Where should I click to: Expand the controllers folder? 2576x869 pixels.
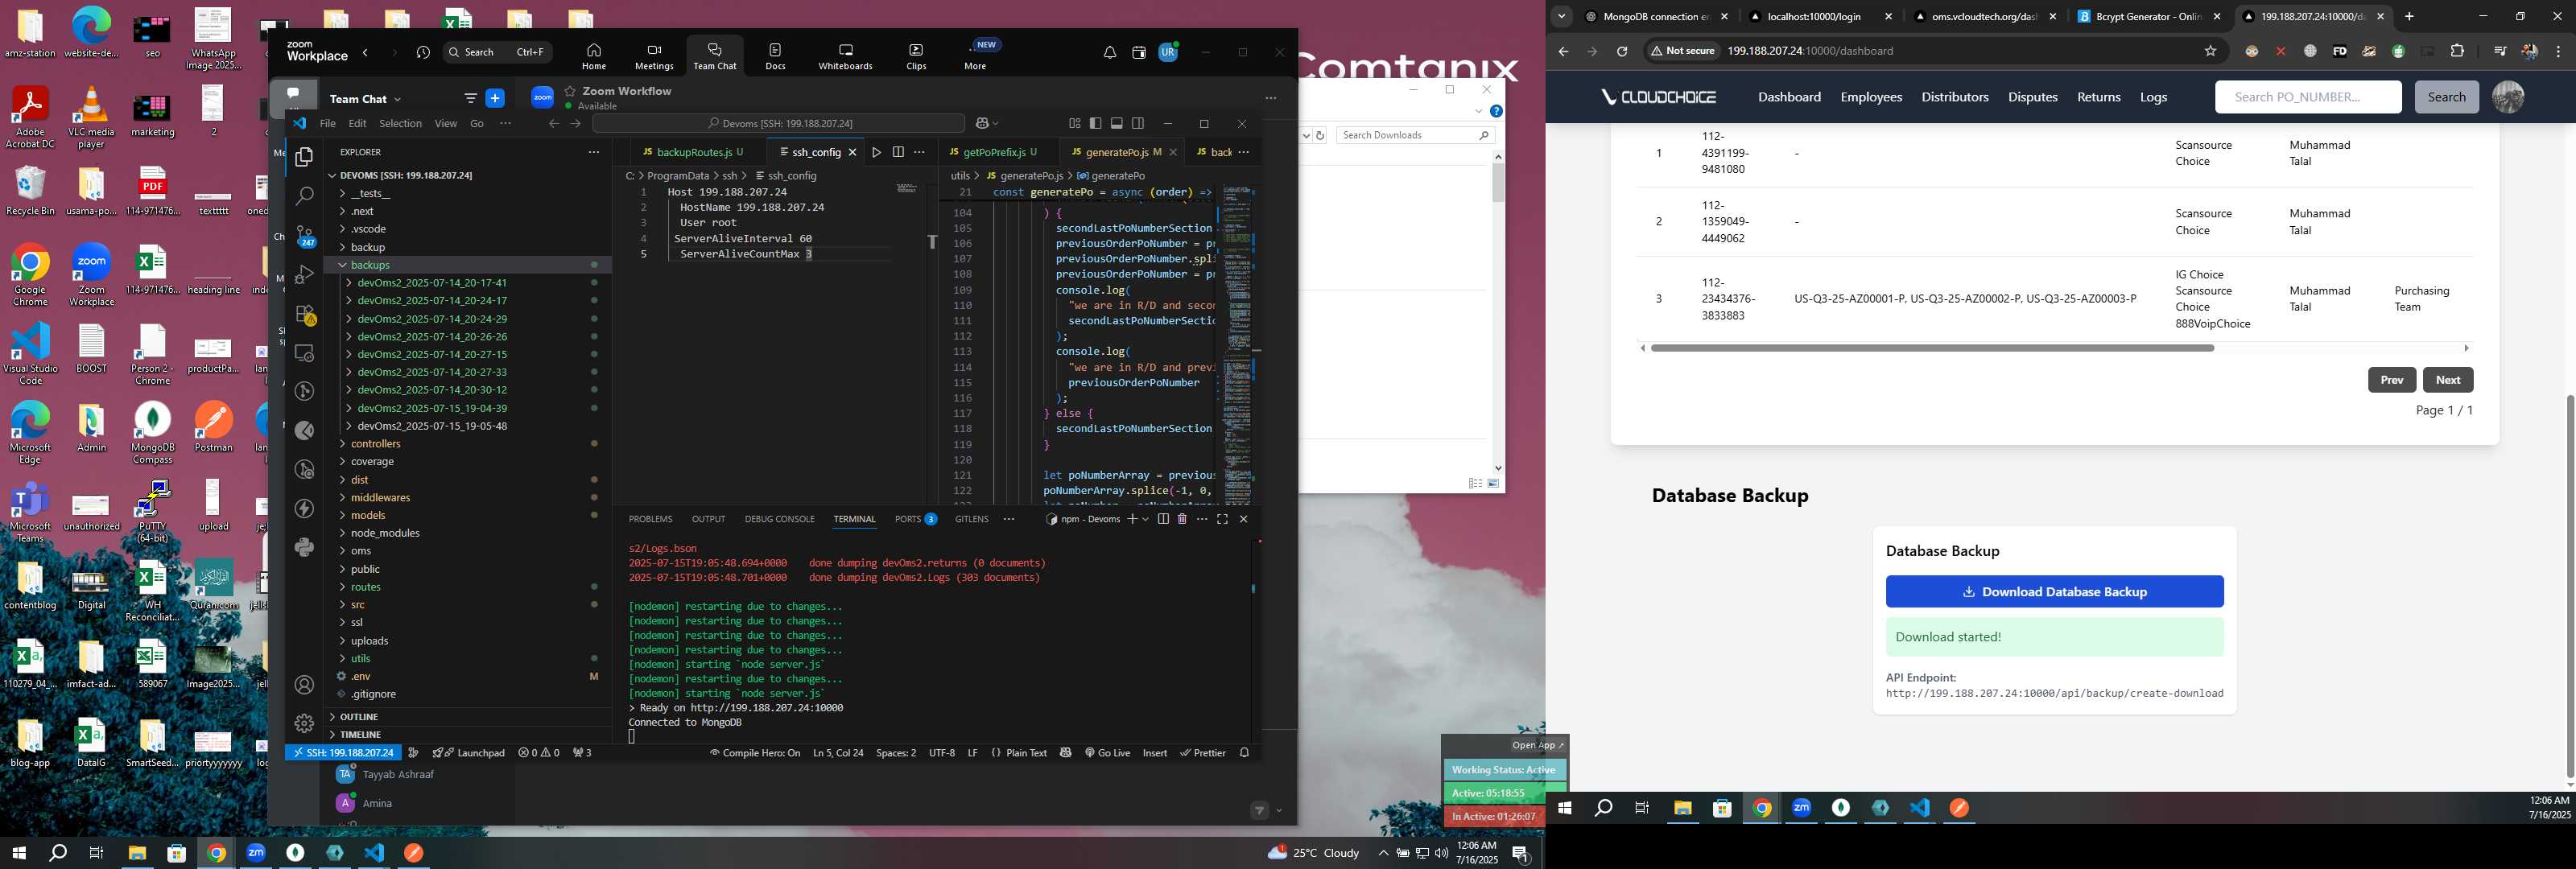(468, 444)
